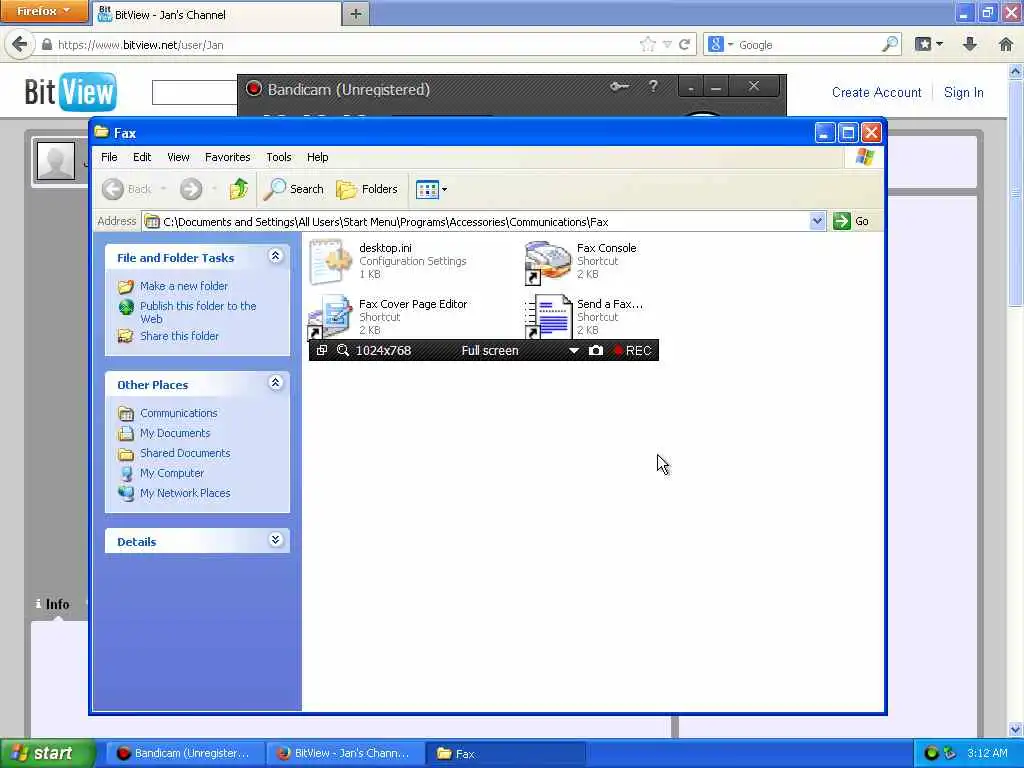Click the Search toolbar button
The width and height of the screenshot is (1024, 768).
point(293,189)
